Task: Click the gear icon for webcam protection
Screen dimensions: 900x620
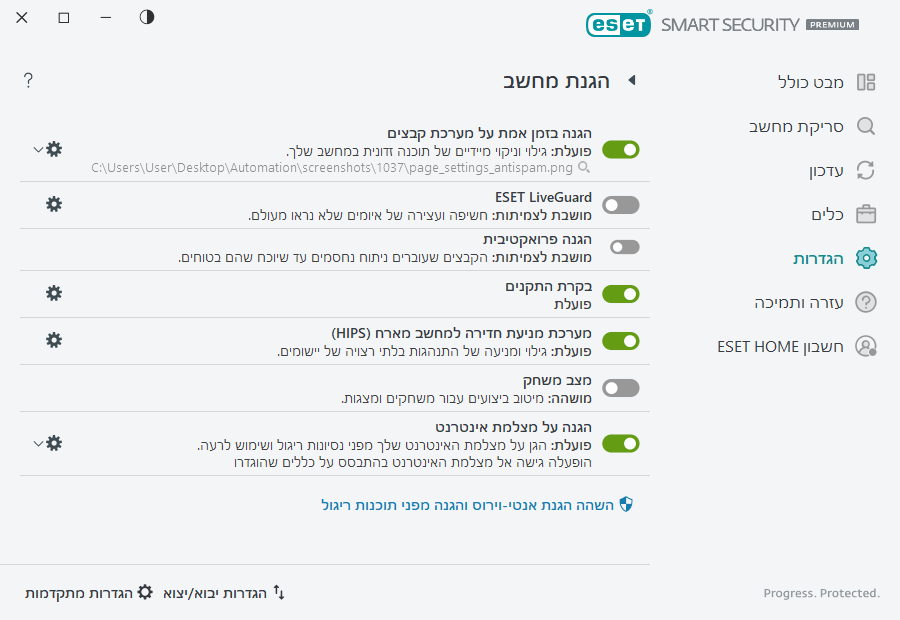Action: coord(54,443)
